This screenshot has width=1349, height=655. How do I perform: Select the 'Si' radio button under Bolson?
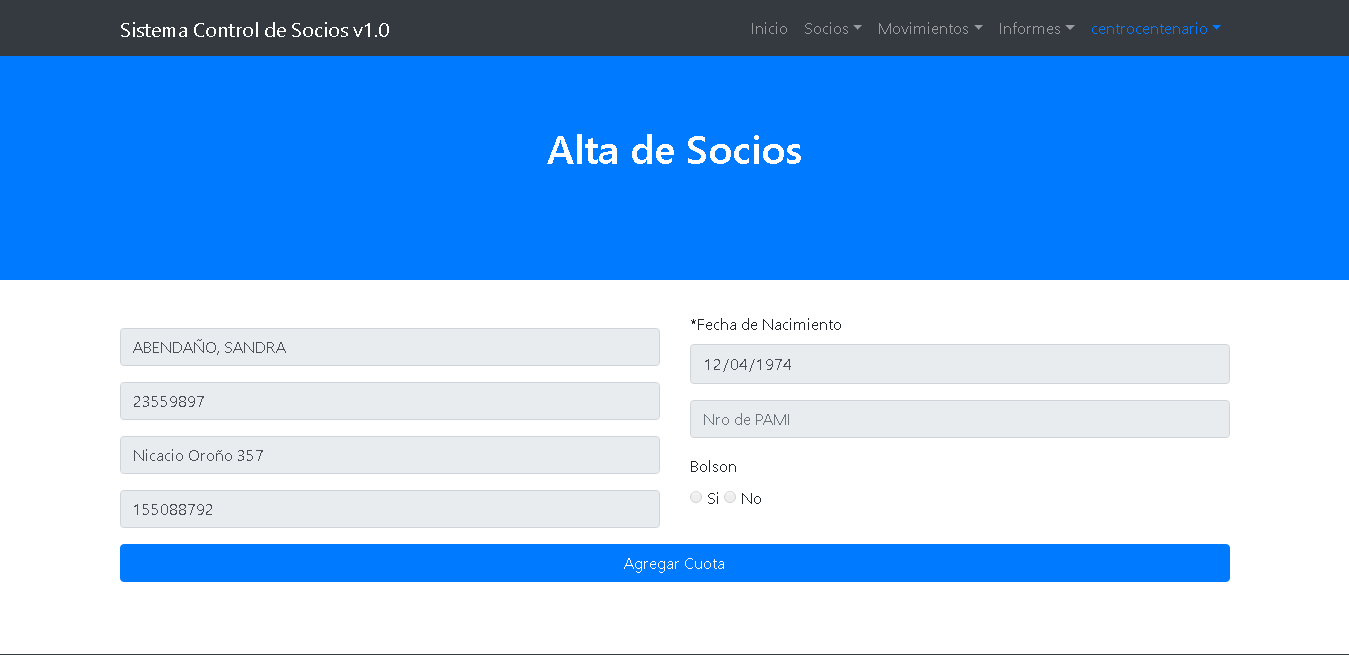coord(696,497)
